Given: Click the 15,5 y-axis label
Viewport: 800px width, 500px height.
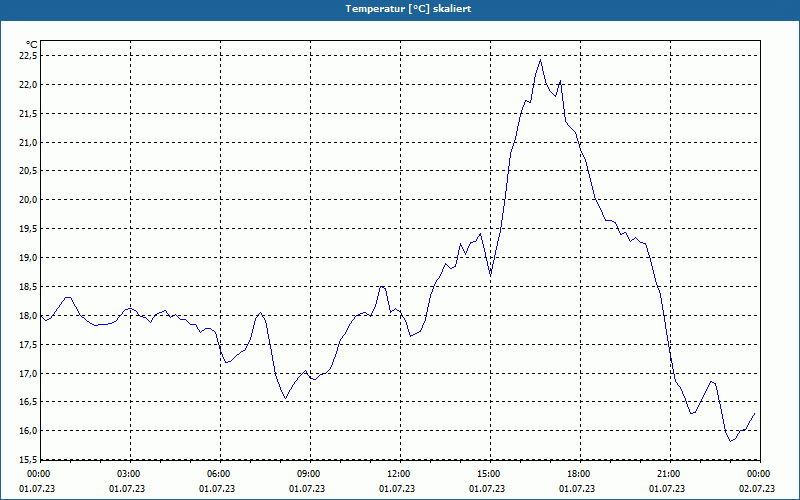Looking at the screenshot, I should click(x=29, y=460).
